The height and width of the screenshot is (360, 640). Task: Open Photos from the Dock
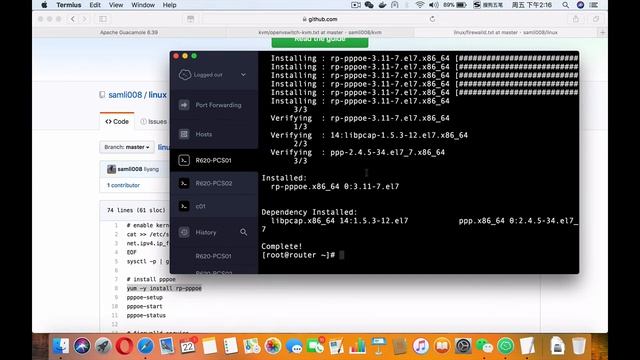click(x=273, y=346)
